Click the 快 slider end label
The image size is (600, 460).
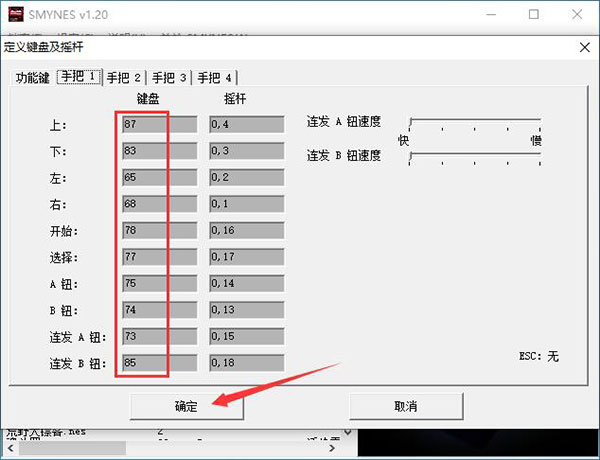(403, 140)
